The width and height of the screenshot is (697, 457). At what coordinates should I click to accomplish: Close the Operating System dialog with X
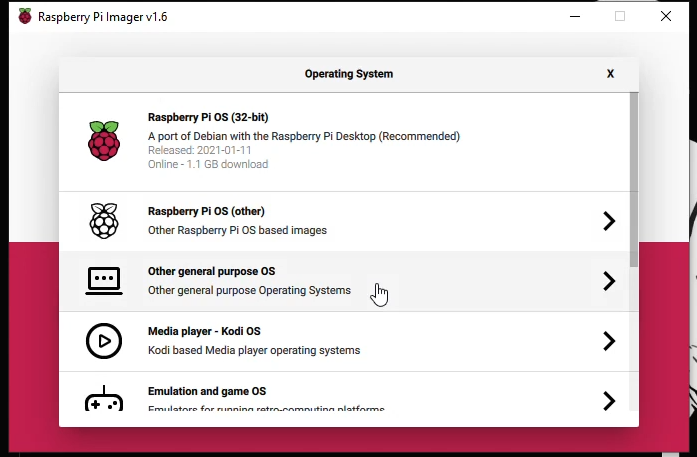tap(610, 74)
